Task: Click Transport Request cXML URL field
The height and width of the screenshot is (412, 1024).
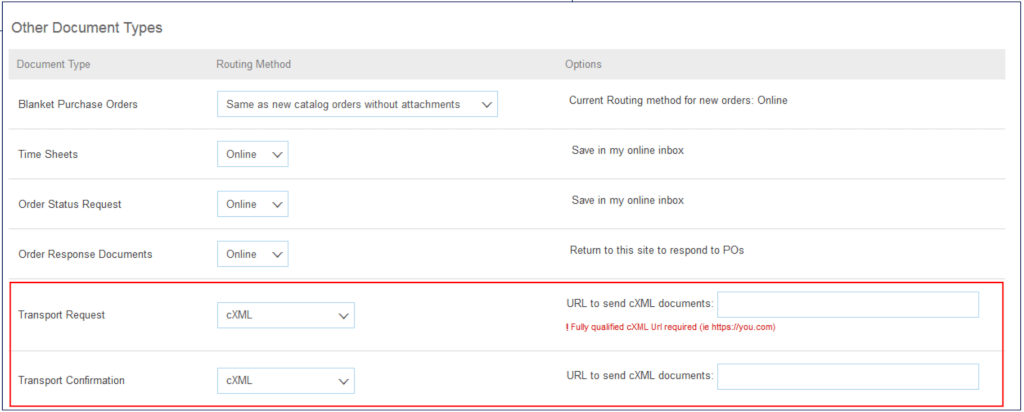Action: [x=848, y=305]
